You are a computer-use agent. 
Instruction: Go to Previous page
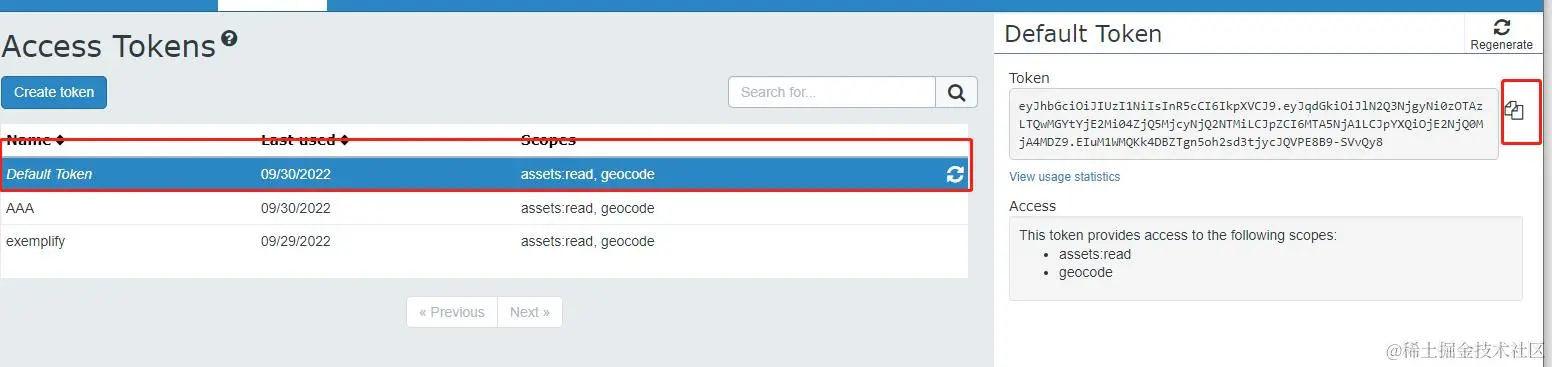point(452,312)
